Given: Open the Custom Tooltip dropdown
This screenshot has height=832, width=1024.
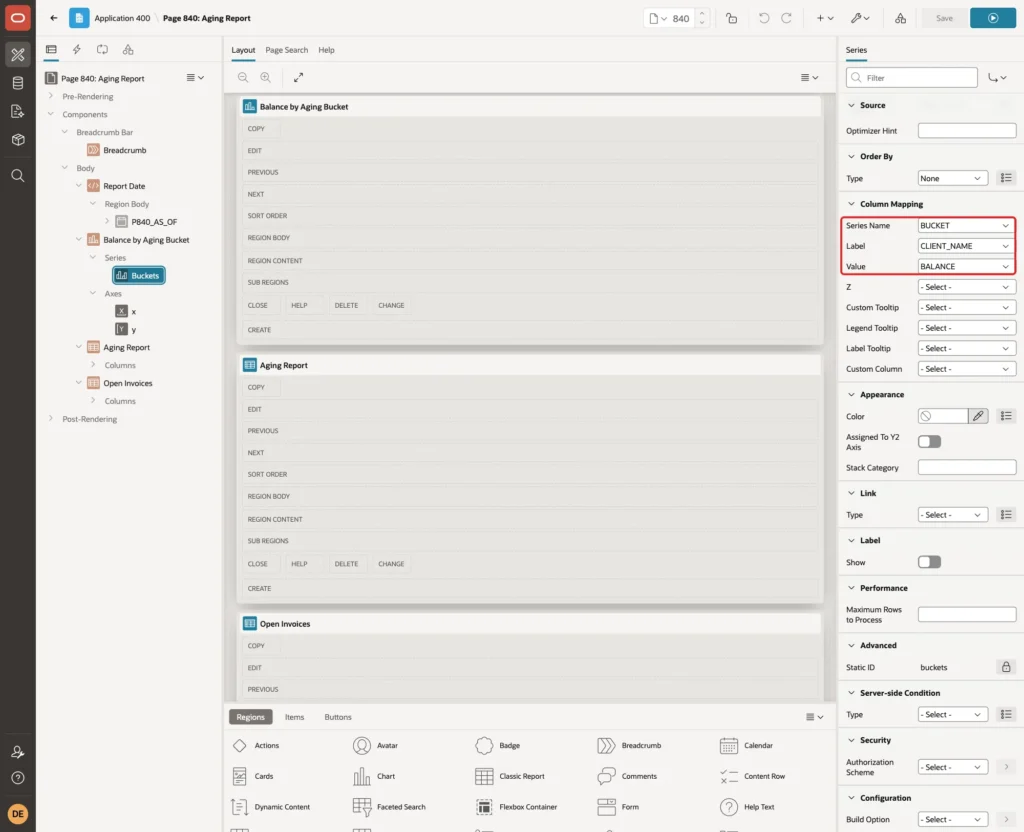Looking at the screenshot, I should [x=967, y=308].
